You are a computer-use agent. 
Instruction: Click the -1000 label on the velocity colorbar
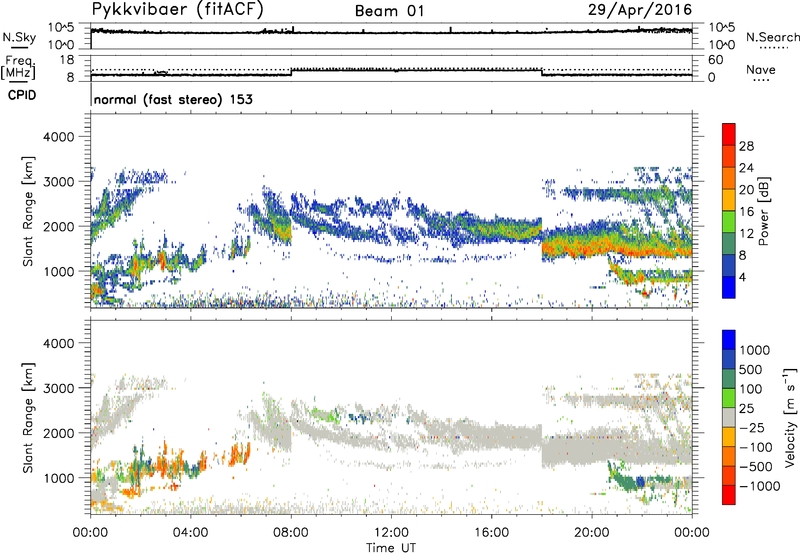(x=760, y=486)
